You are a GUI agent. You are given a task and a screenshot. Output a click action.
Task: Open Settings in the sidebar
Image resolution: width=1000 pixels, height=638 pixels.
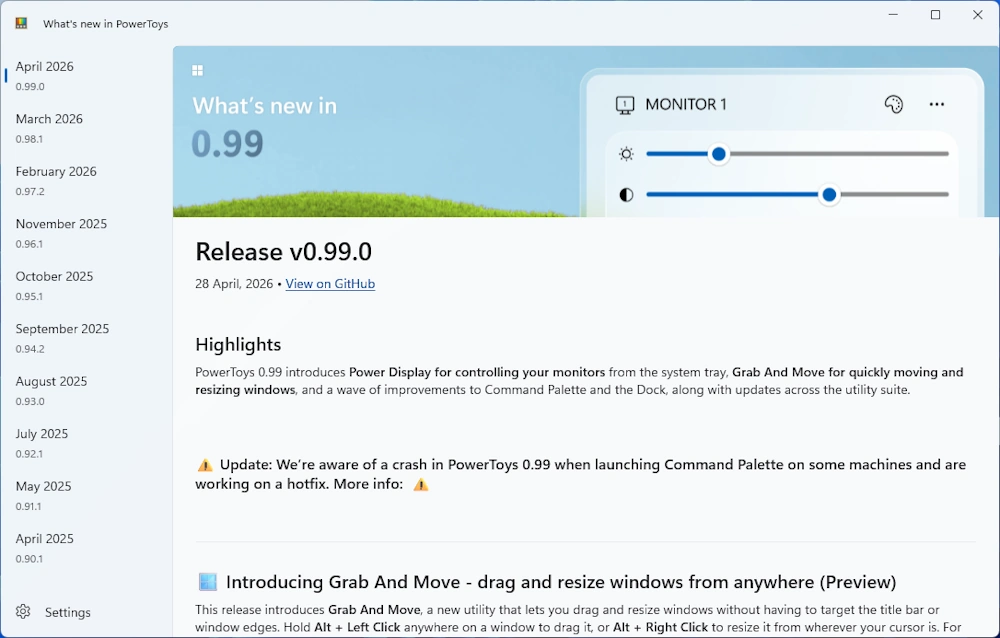pos(67,612)
